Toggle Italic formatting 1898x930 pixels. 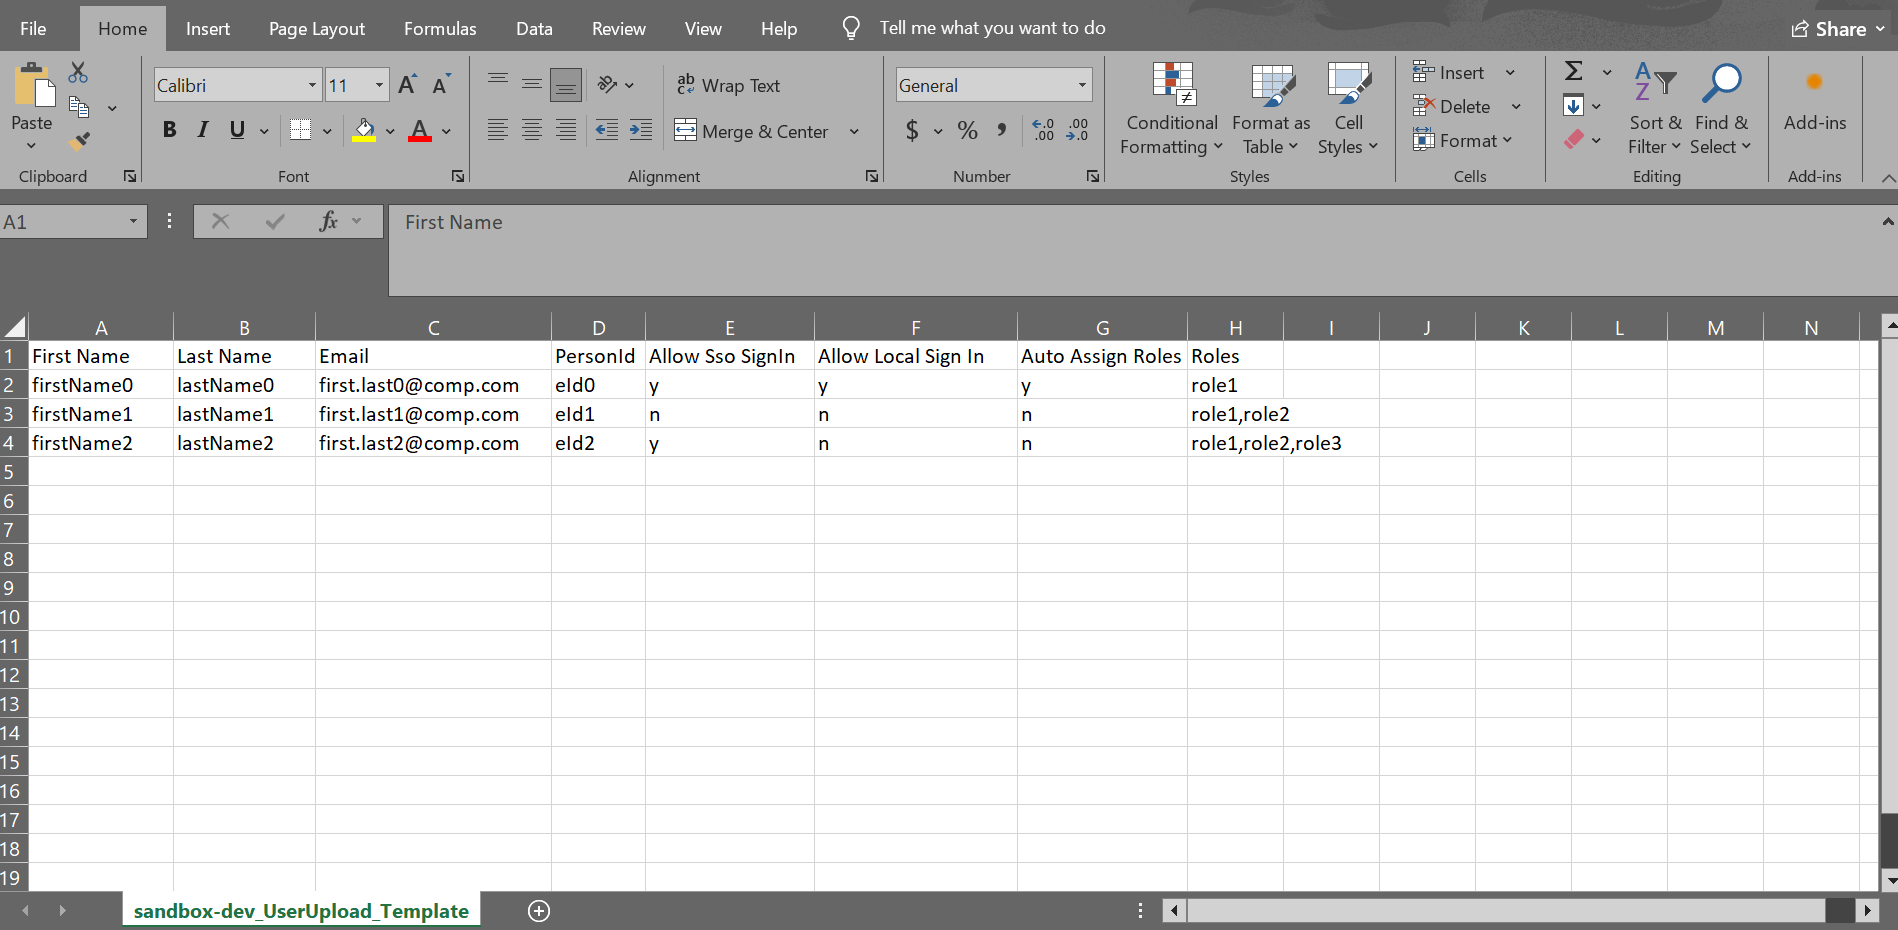[x=203, y=130]
